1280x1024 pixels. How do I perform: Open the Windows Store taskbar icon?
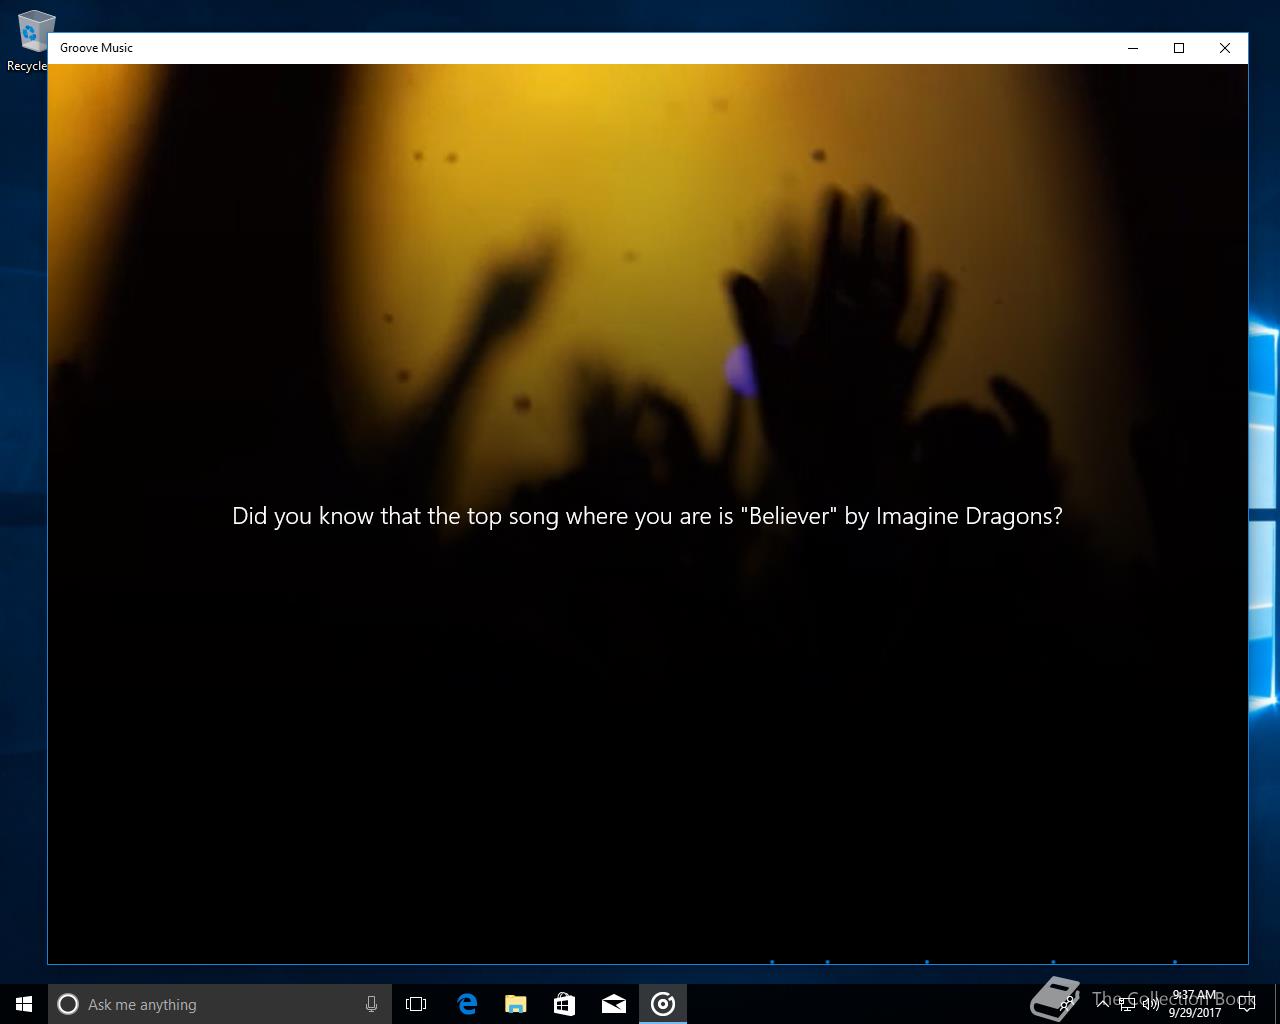pyautogui.click(x=564, y=1004)
